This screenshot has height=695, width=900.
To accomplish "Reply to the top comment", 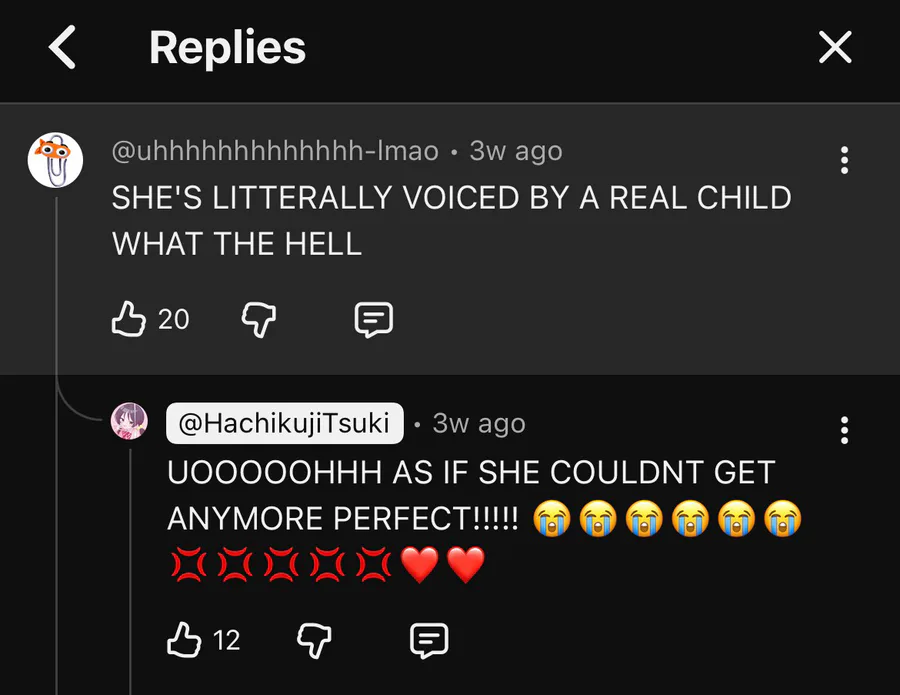I will (x=374, y=320).
